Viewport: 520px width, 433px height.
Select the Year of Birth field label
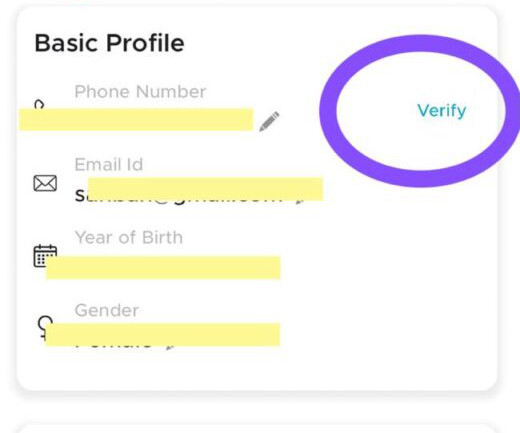[x=129, y=238]
